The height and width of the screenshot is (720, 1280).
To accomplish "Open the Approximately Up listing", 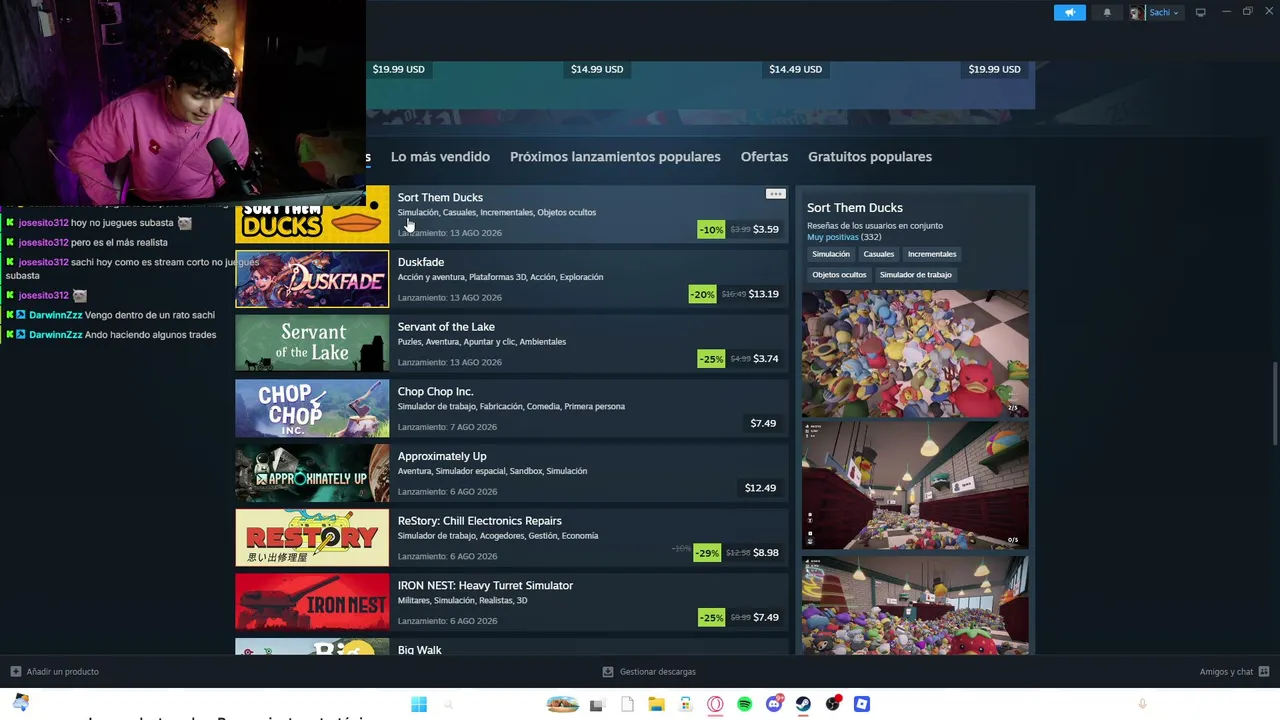I will tap(512, 473).
